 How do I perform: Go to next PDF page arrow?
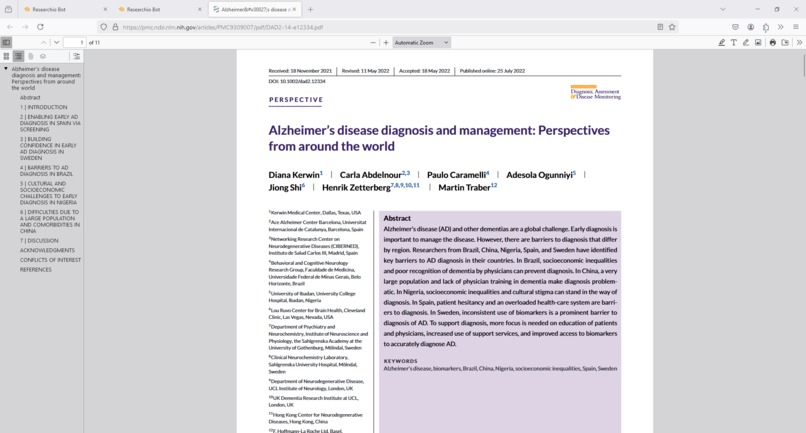[x=57, y=43]
